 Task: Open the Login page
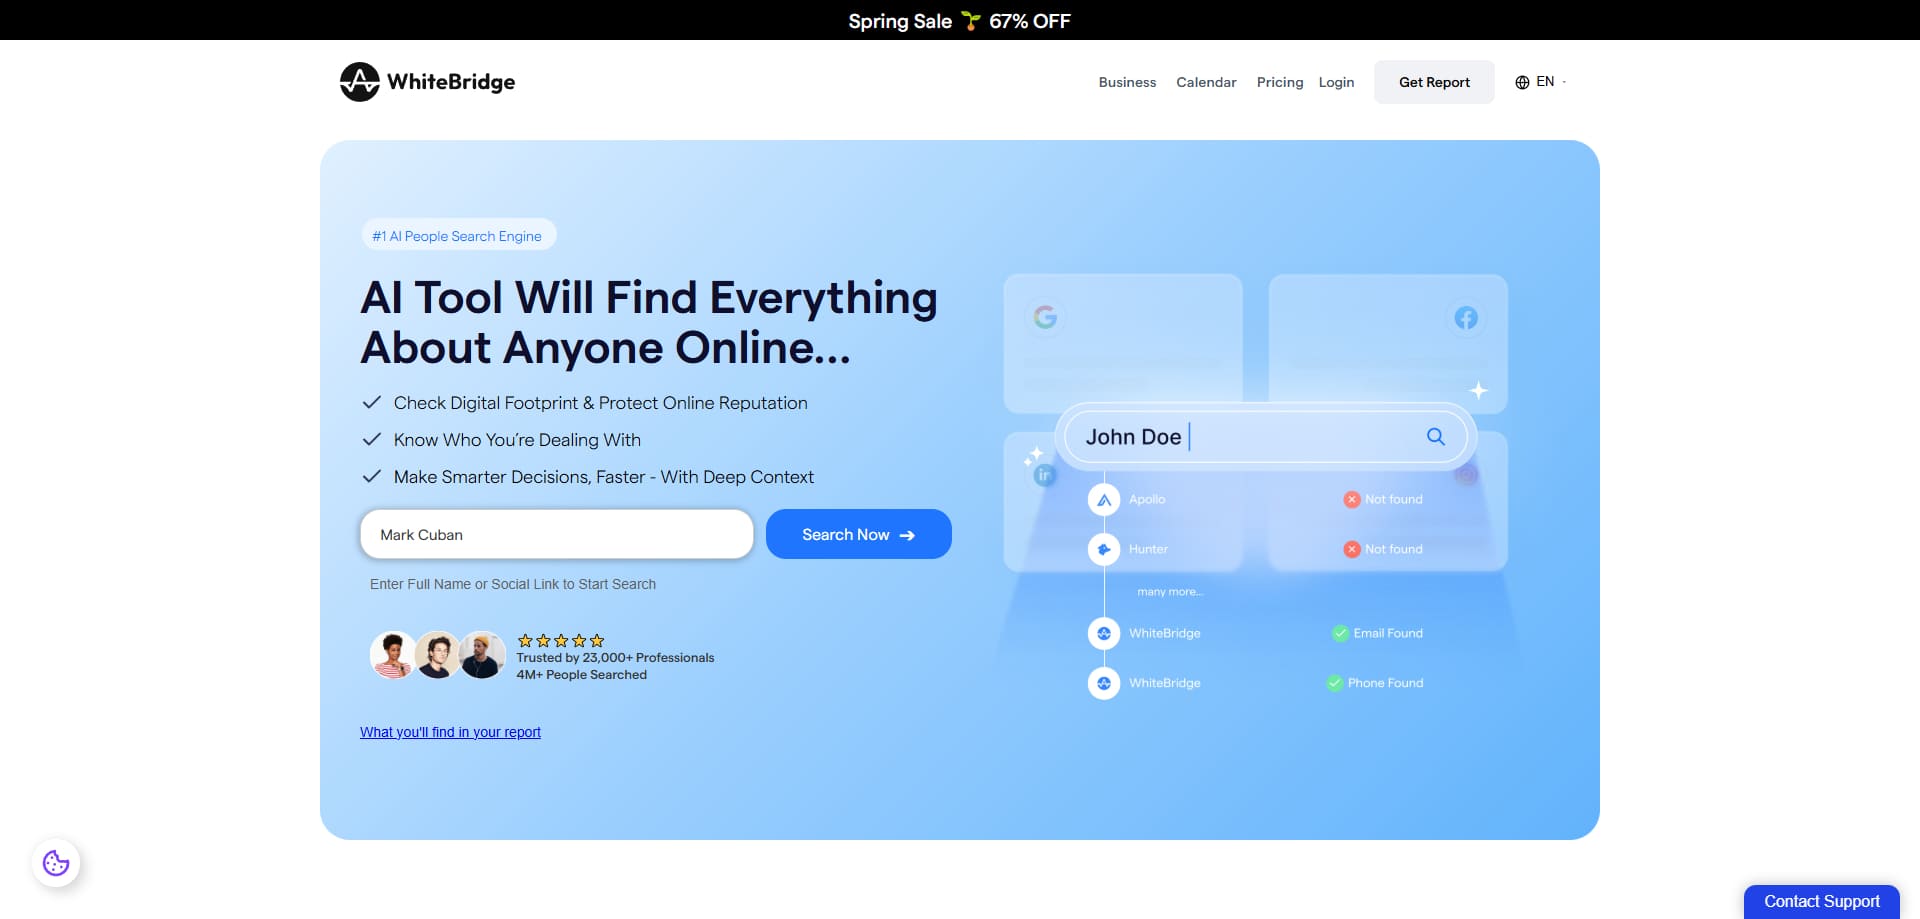point(1336,82)
